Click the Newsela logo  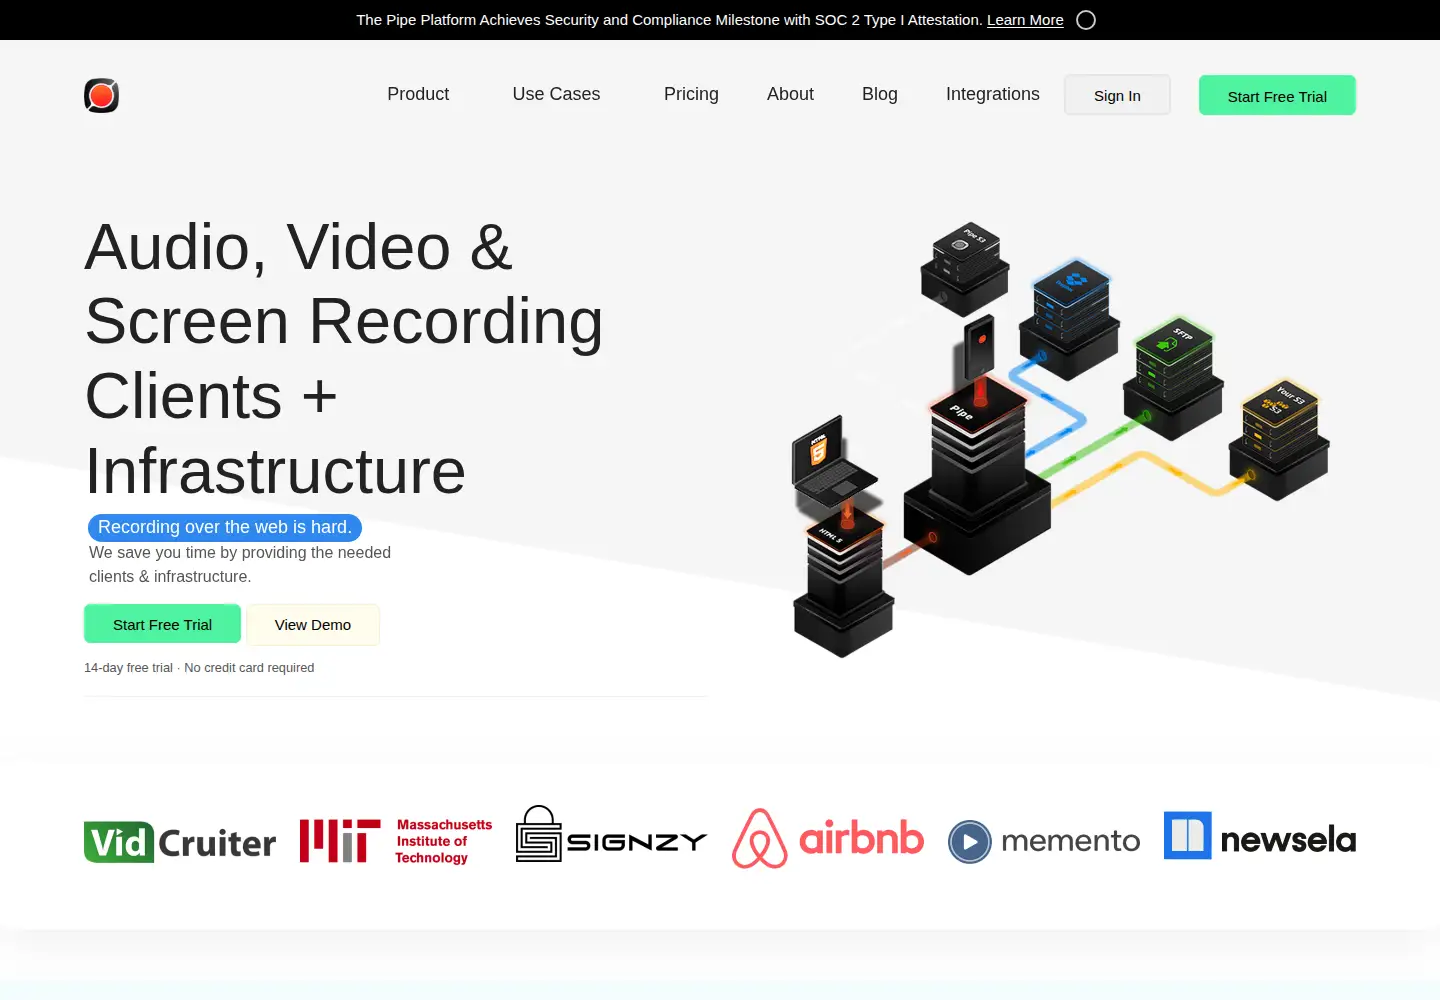pyautogui.click(x=1260, y=836)
